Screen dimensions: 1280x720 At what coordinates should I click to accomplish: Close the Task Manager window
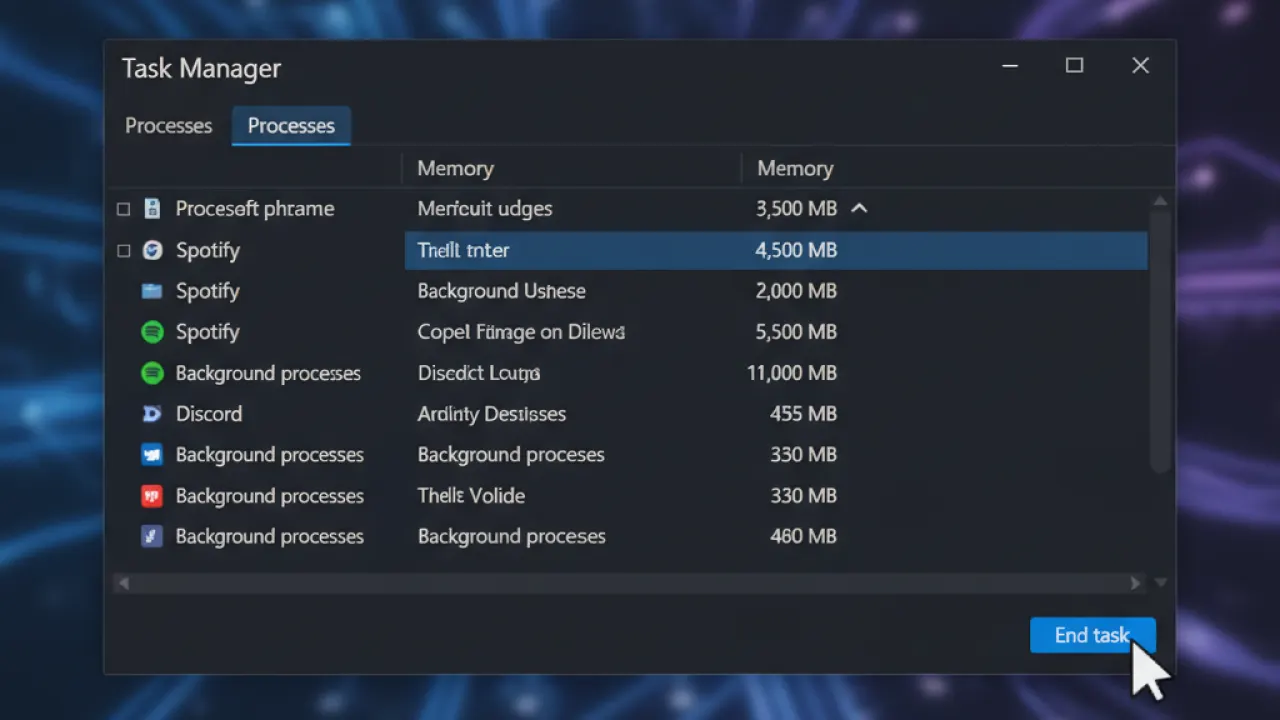point(1140,66)
